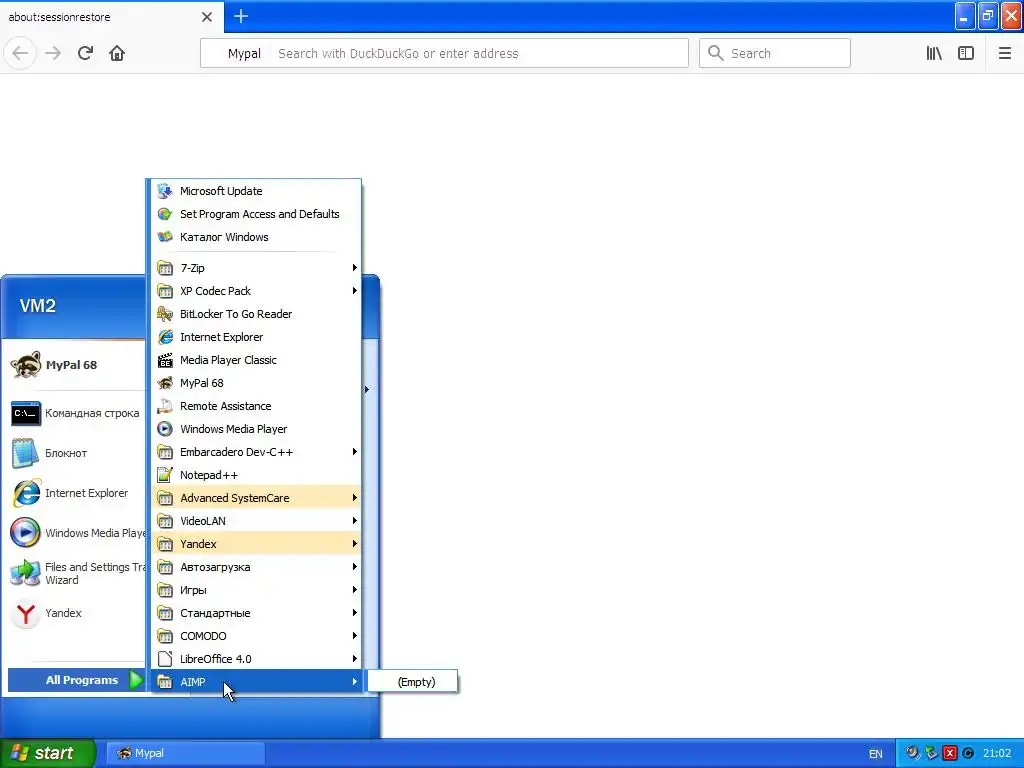Click the pinned MyPal 68 raccoon icon
Viewport: 1024px width, 768px height.
(25, 365)
